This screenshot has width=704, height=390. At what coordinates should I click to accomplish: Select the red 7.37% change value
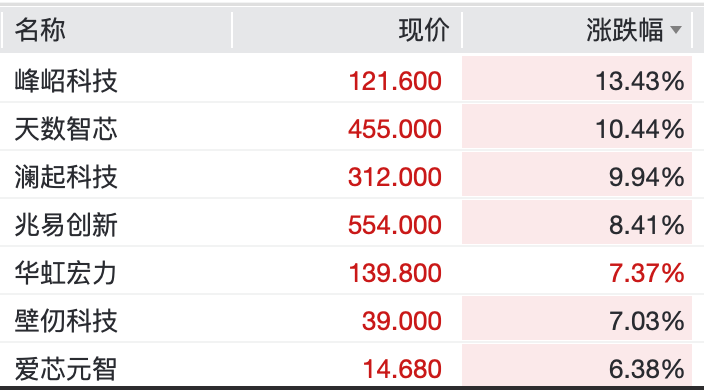click(x=647, y=273)
